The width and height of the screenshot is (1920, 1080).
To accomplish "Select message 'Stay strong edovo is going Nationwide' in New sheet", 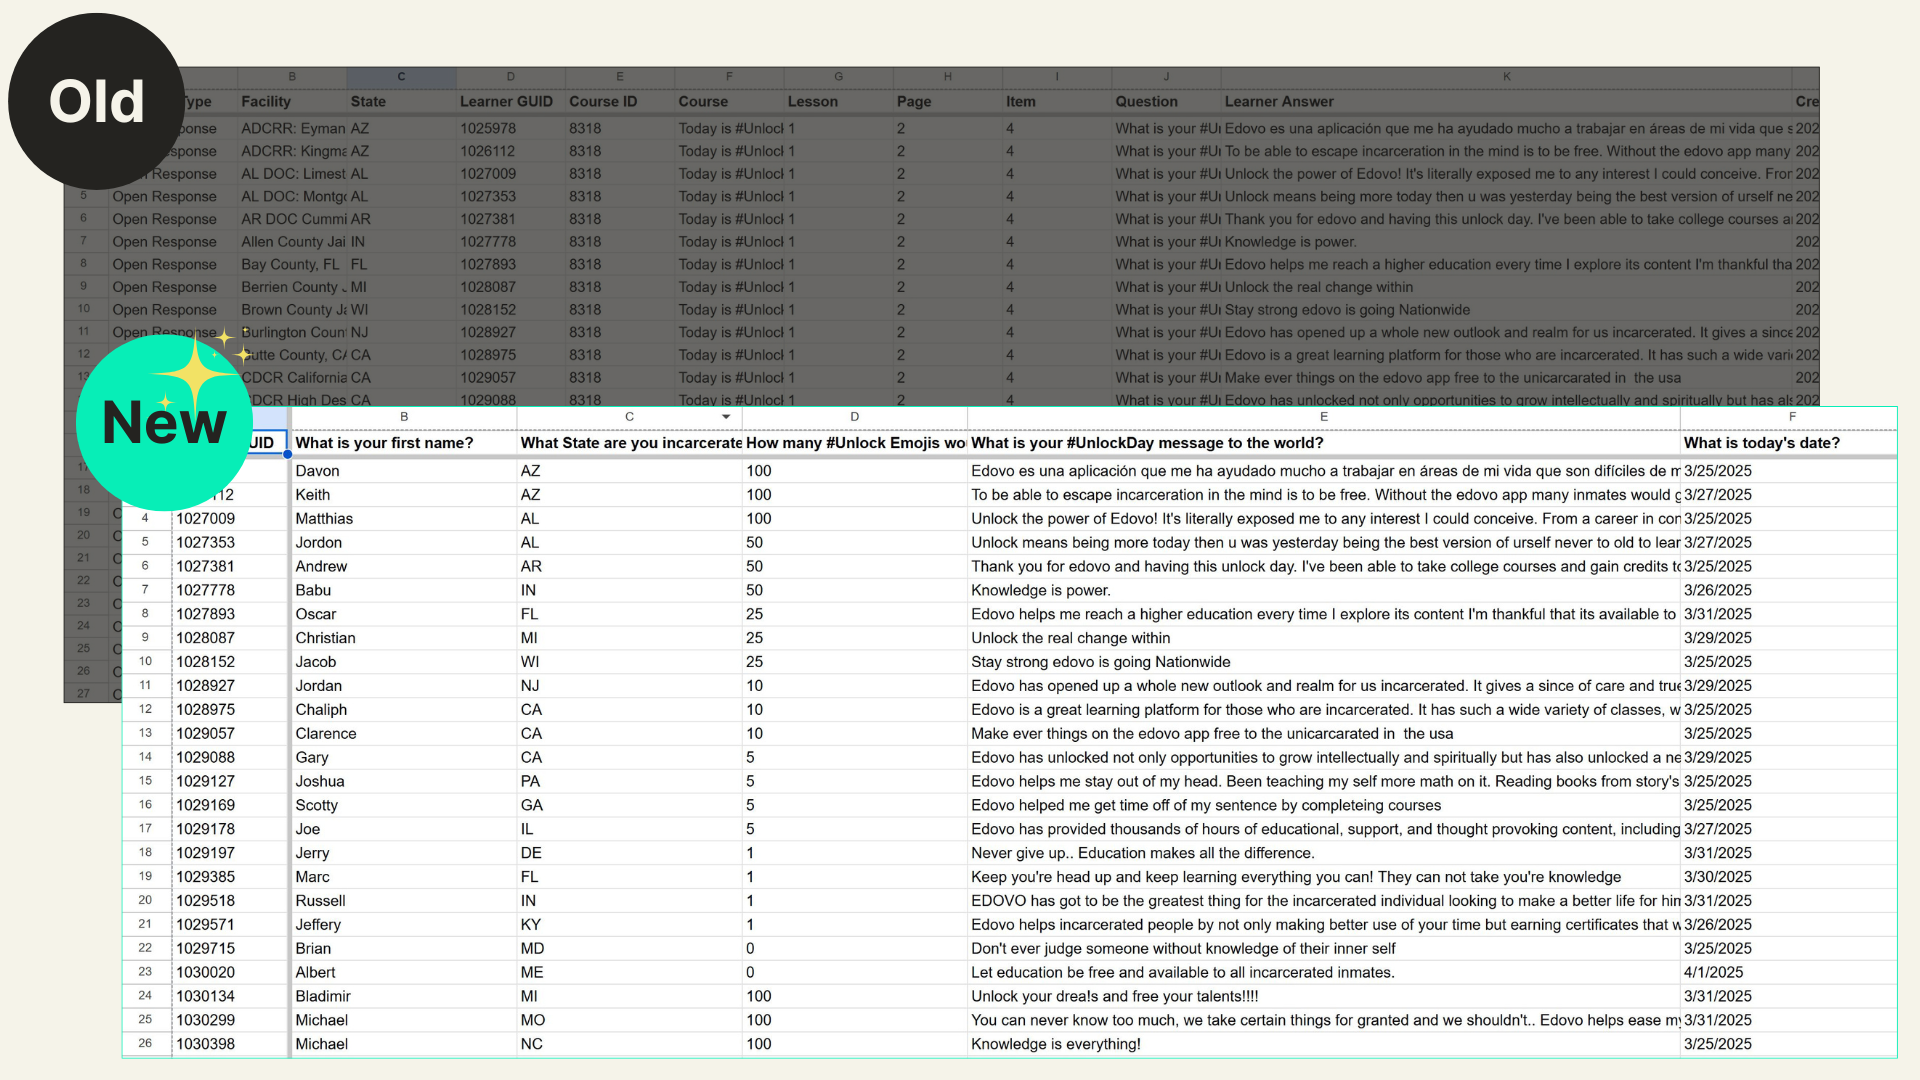I will point(1324,662).
